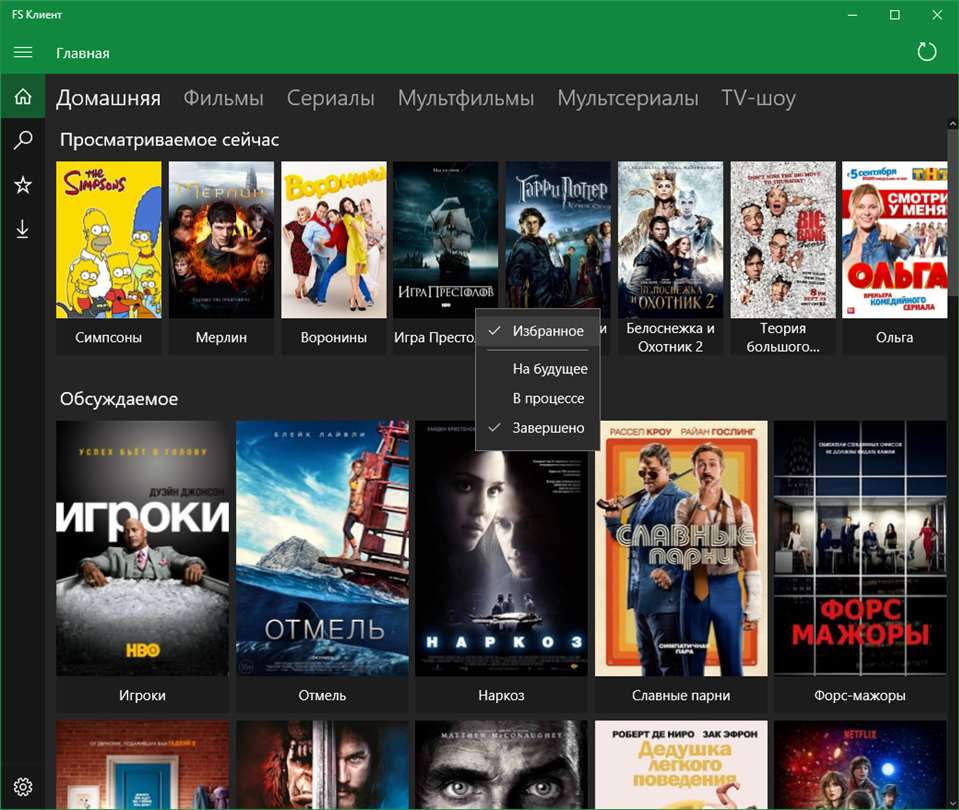Screen dimensions: 959x810
Task: Toggle Завершено in context menu
Action: click(538, 428)
